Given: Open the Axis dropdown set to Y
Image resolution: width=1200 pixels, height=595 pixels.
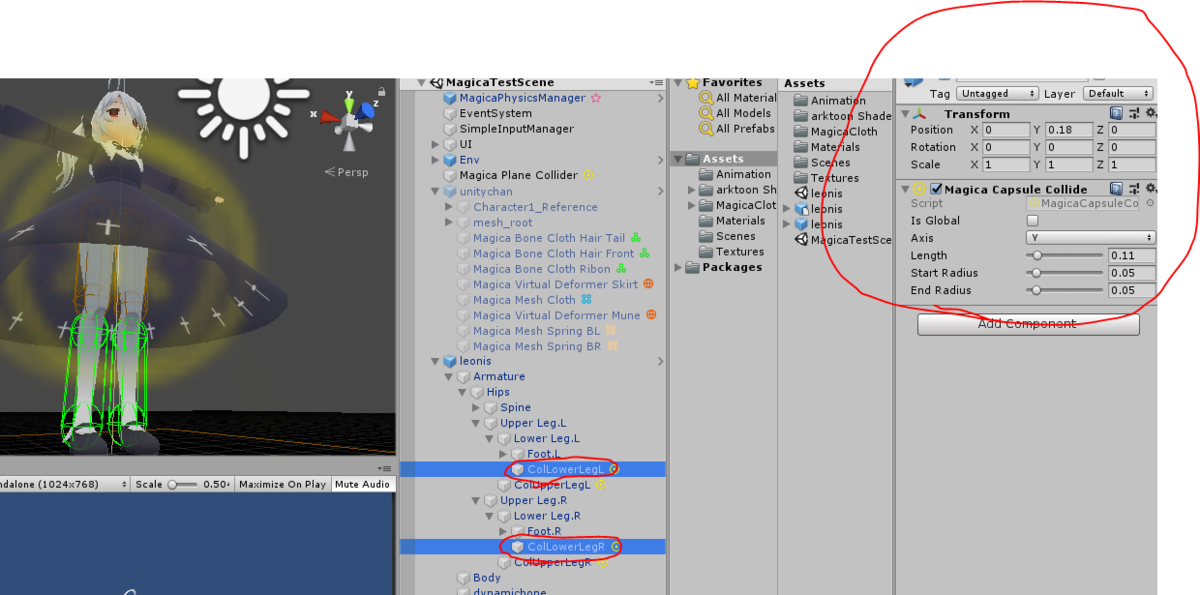Looking at the screenshot, I should pyautogui.click(x=1091, y=238).
